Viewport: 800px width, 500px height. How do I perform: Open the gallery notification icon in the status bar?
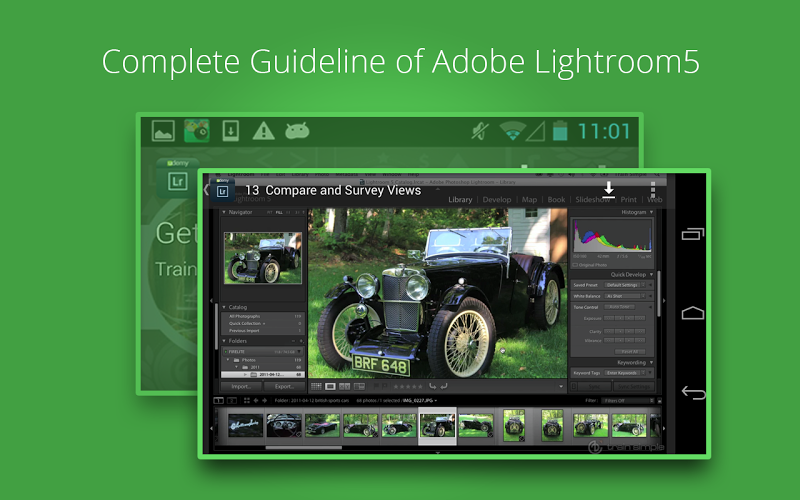click(163, 131)
